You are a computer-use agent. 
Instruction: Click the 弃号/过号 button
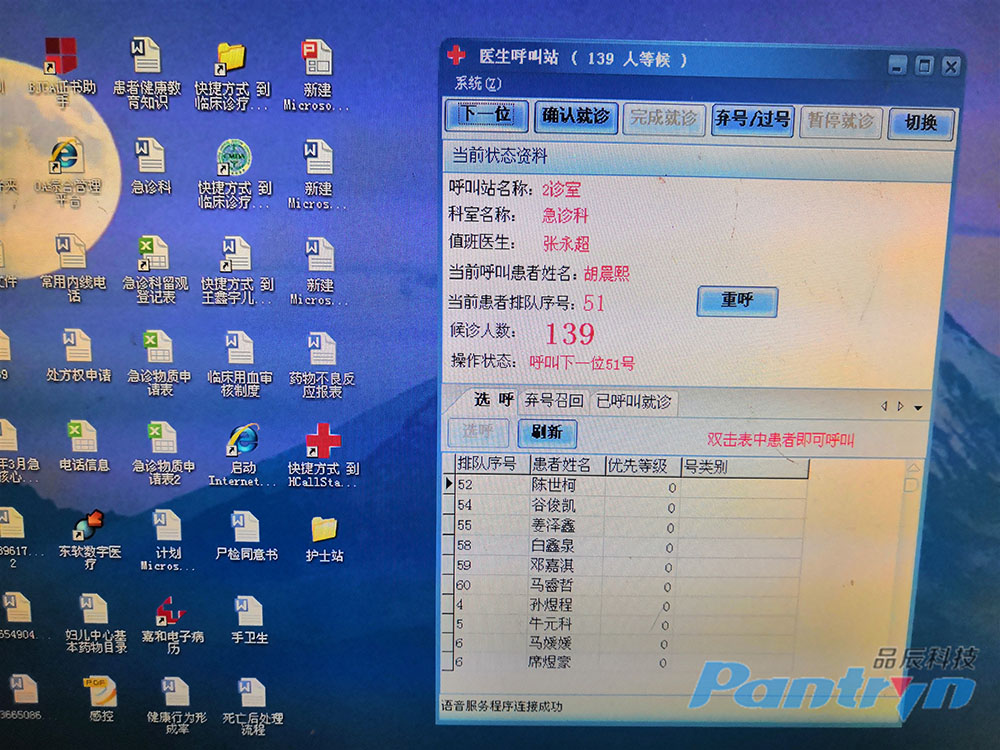pos(753,120)
